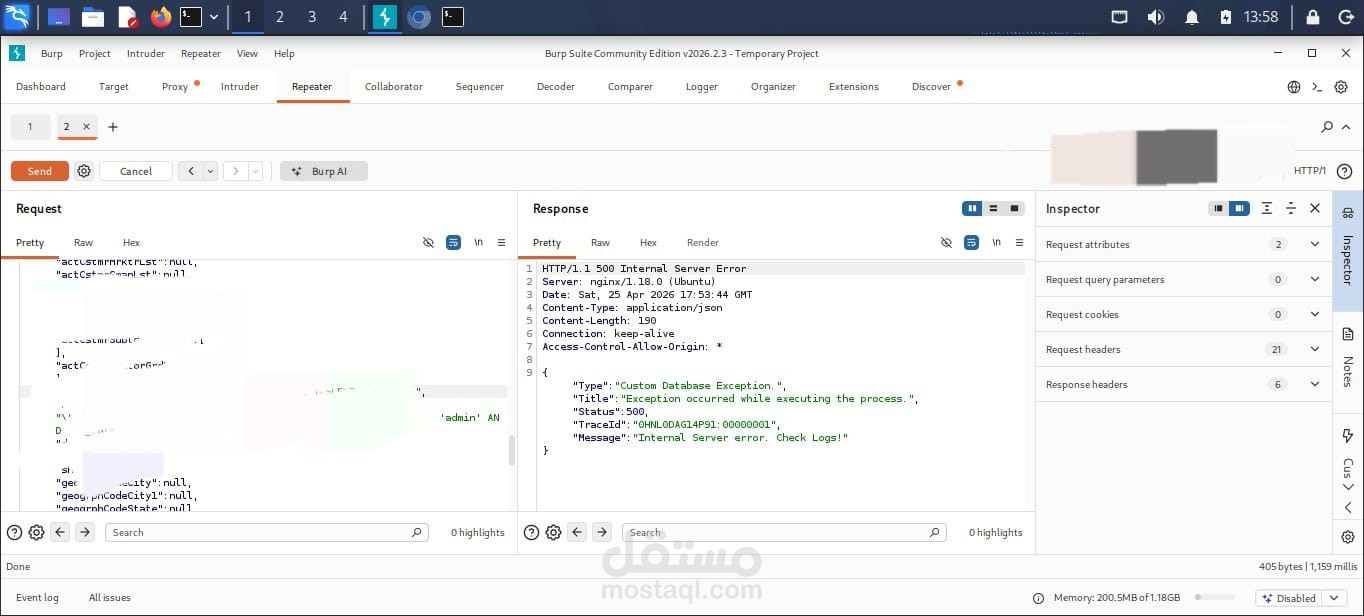Search Repeater tabs with magnifier icon

(1327, 127)
